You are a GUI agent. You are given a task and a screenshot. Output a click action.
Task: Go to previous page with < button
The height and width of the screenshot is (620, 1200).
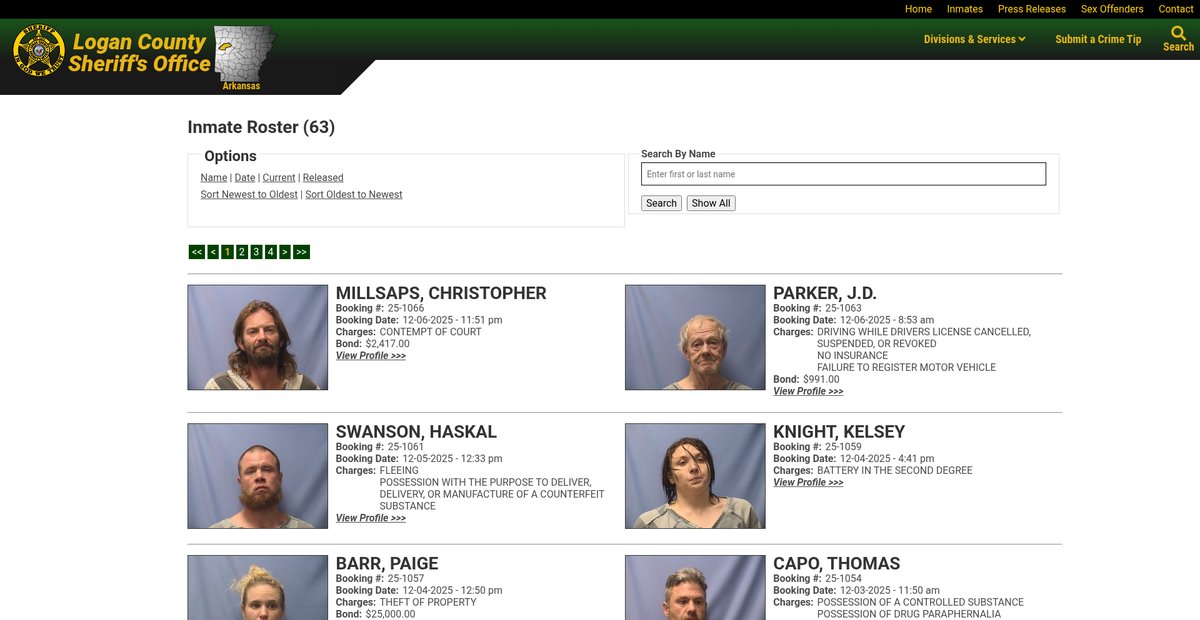[213, 252]
